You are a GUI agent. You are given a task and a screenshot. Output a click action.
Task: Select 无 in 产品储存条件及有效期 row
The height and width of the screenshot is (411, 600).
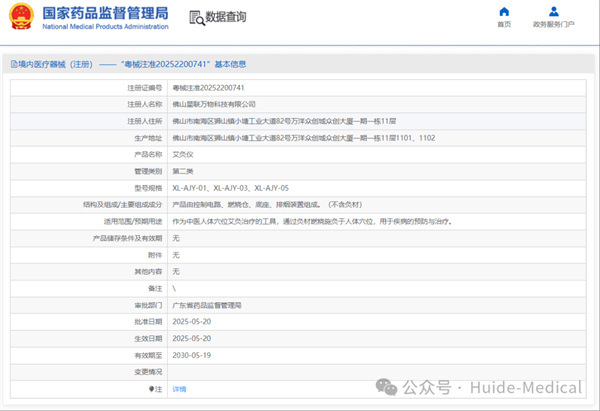(x=176, y=238)
